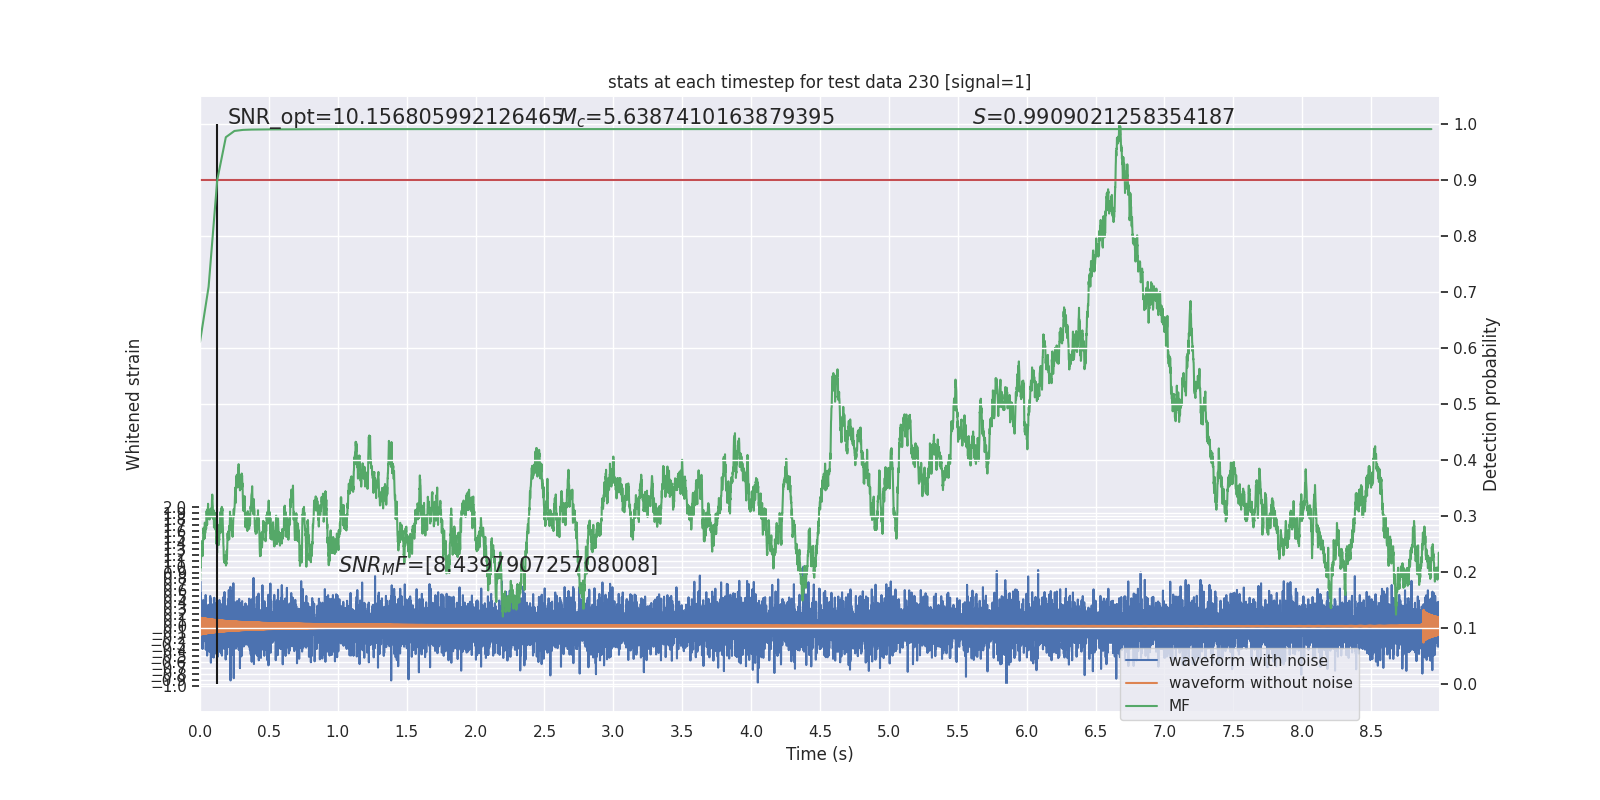This screenshot has width=1600, height=800.
Task: Click the x-axis tick label 2.5
Action: (544, 732)
